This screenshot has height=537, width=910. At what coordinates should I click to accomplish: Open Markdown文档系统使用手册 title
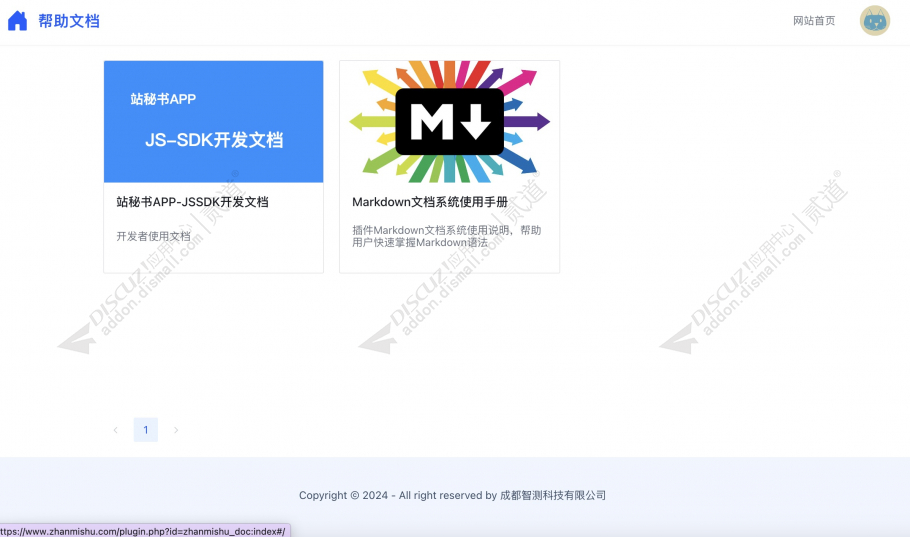(430, 202)
